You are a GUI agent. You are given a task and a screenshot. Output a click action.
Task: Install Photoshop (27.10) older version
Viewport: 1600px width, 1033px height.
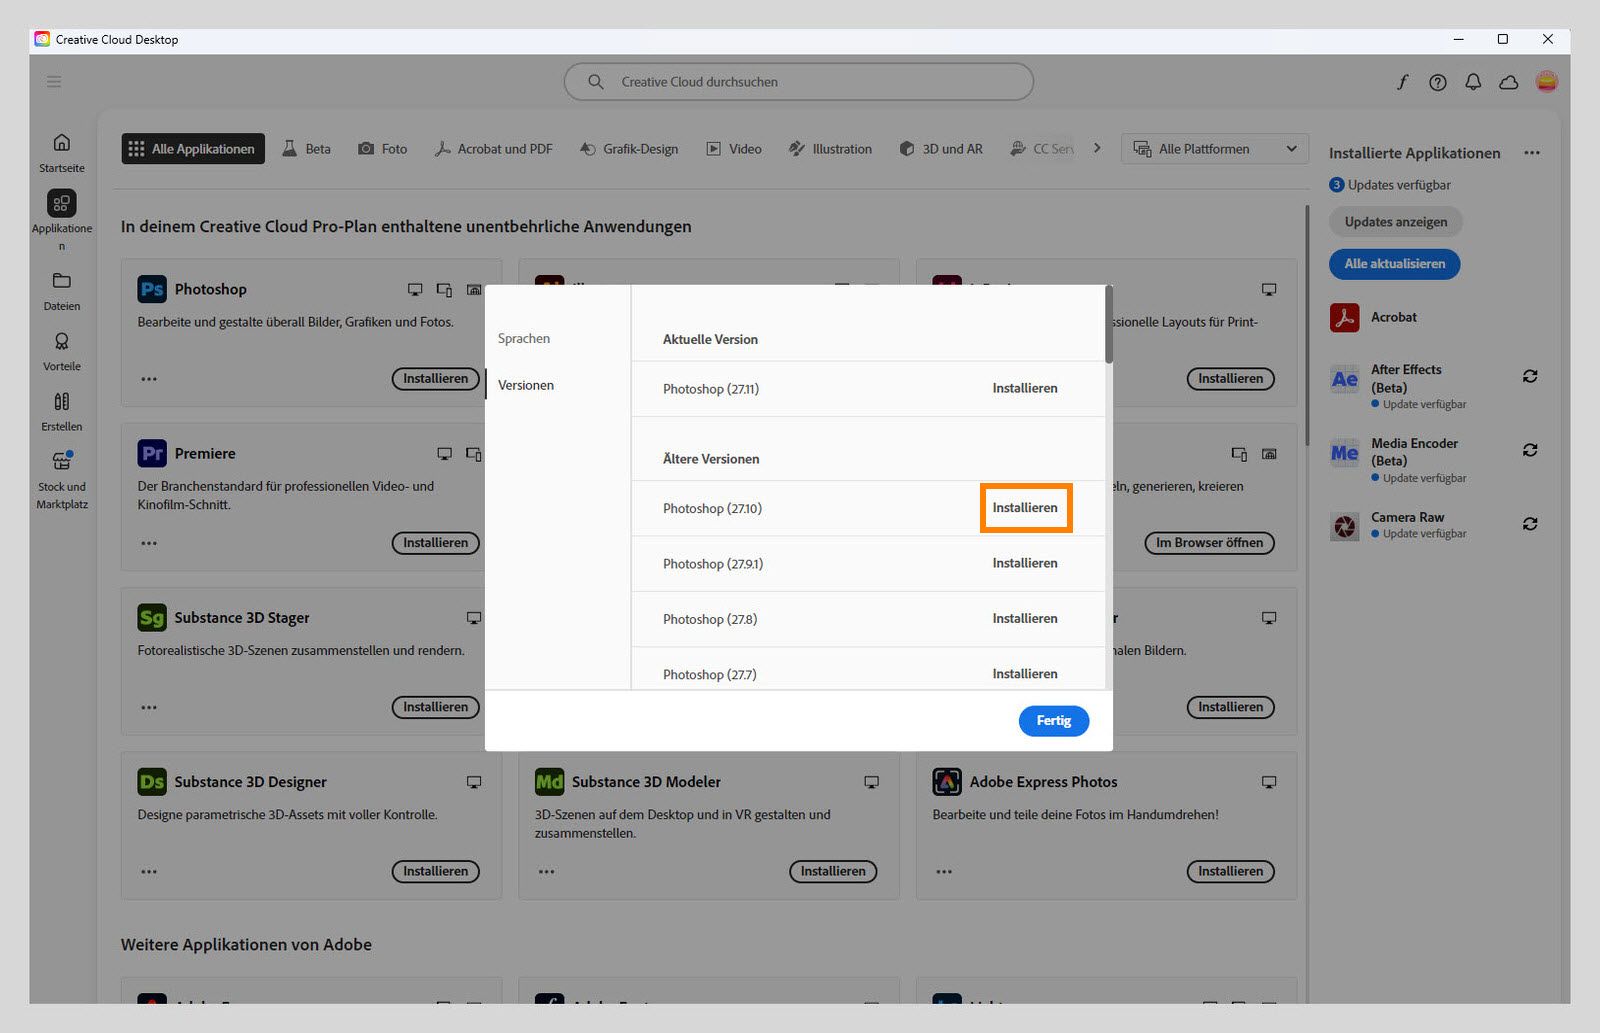coord(1025,508)
